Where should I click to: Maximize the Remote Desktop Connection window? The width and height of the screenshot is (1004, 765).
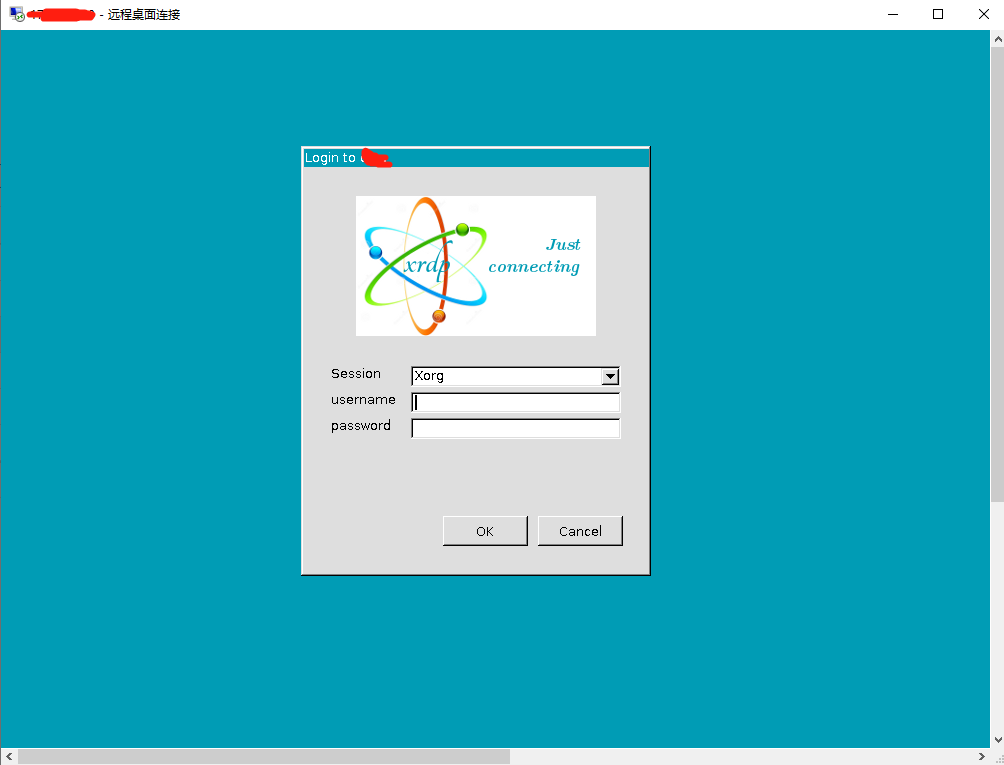938,14
